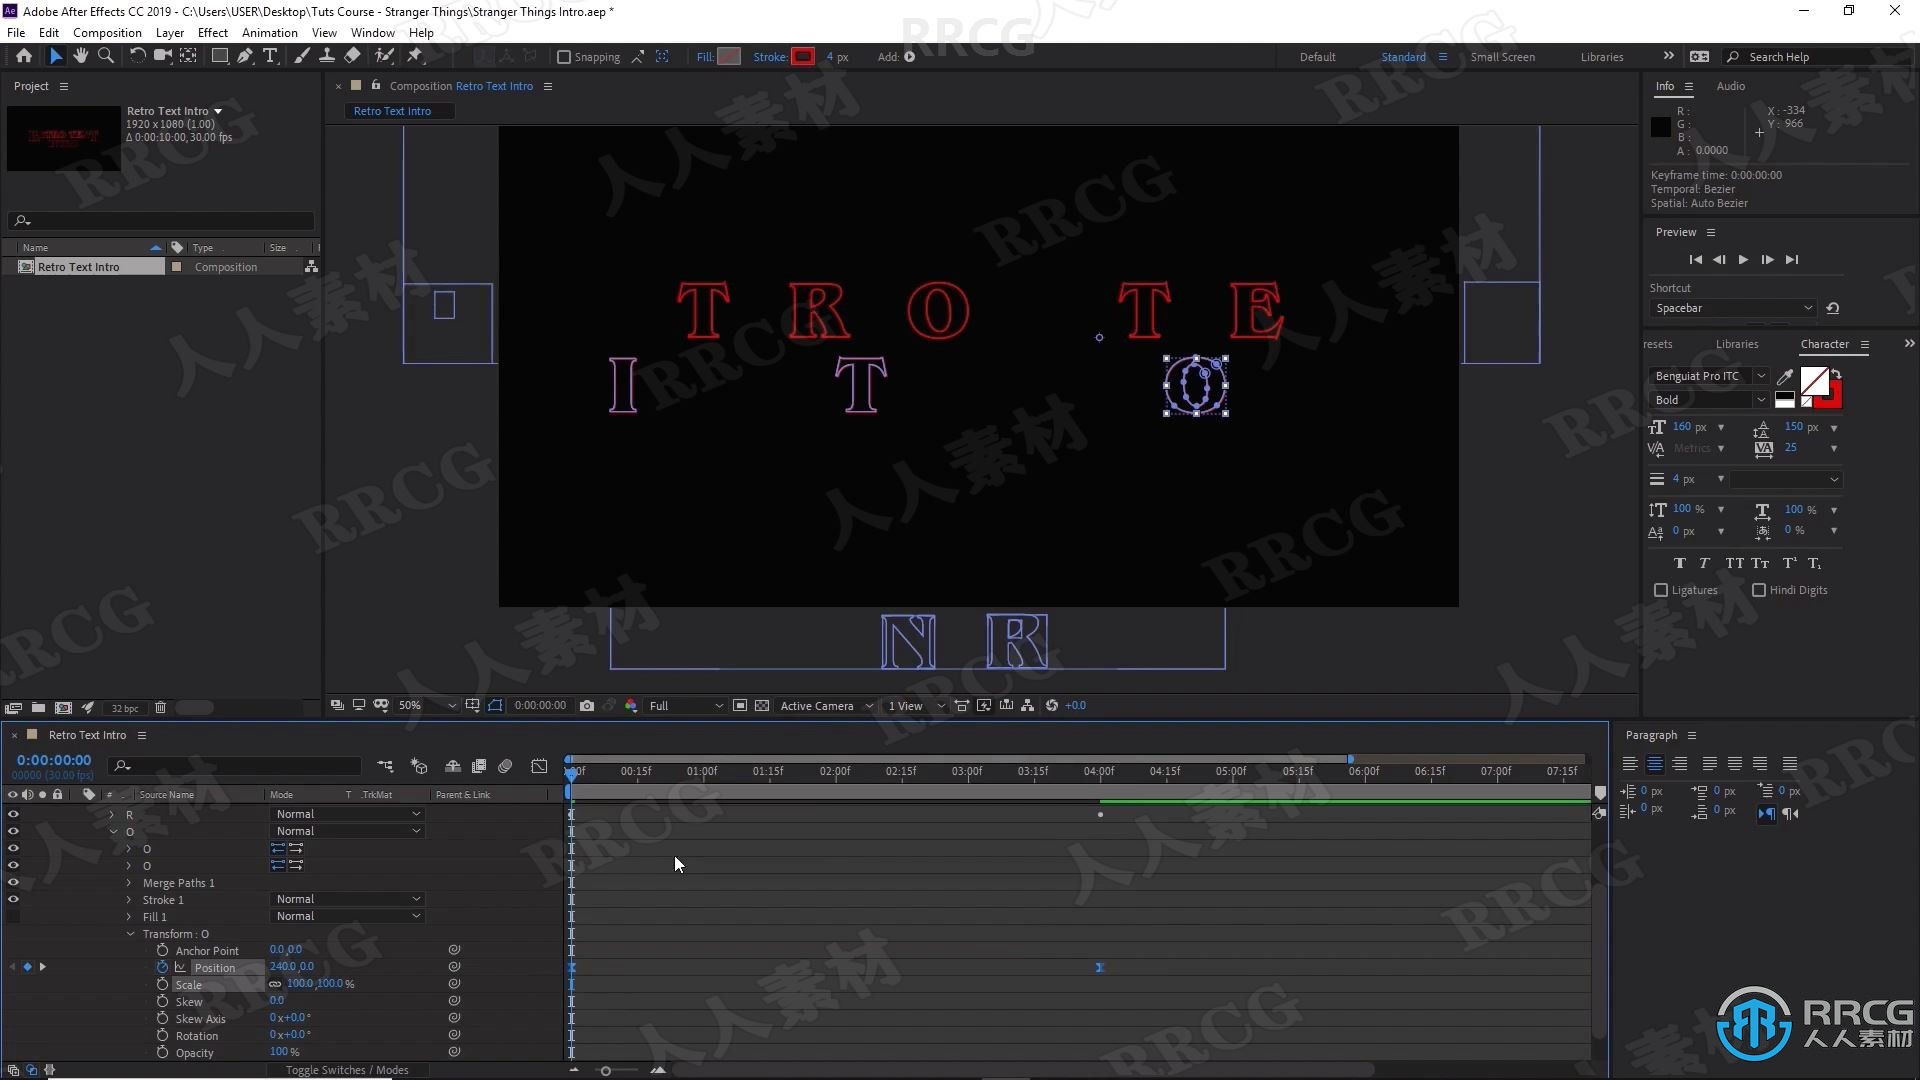Enable the Snapping checkbox
The width and height of the screenshot is (1920, 1080).
coord(564,57)
